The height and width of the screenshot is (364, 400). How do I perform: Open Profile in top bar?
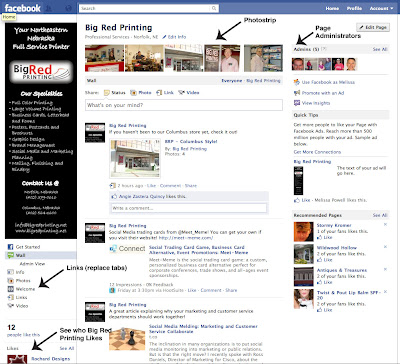(354, 8)
